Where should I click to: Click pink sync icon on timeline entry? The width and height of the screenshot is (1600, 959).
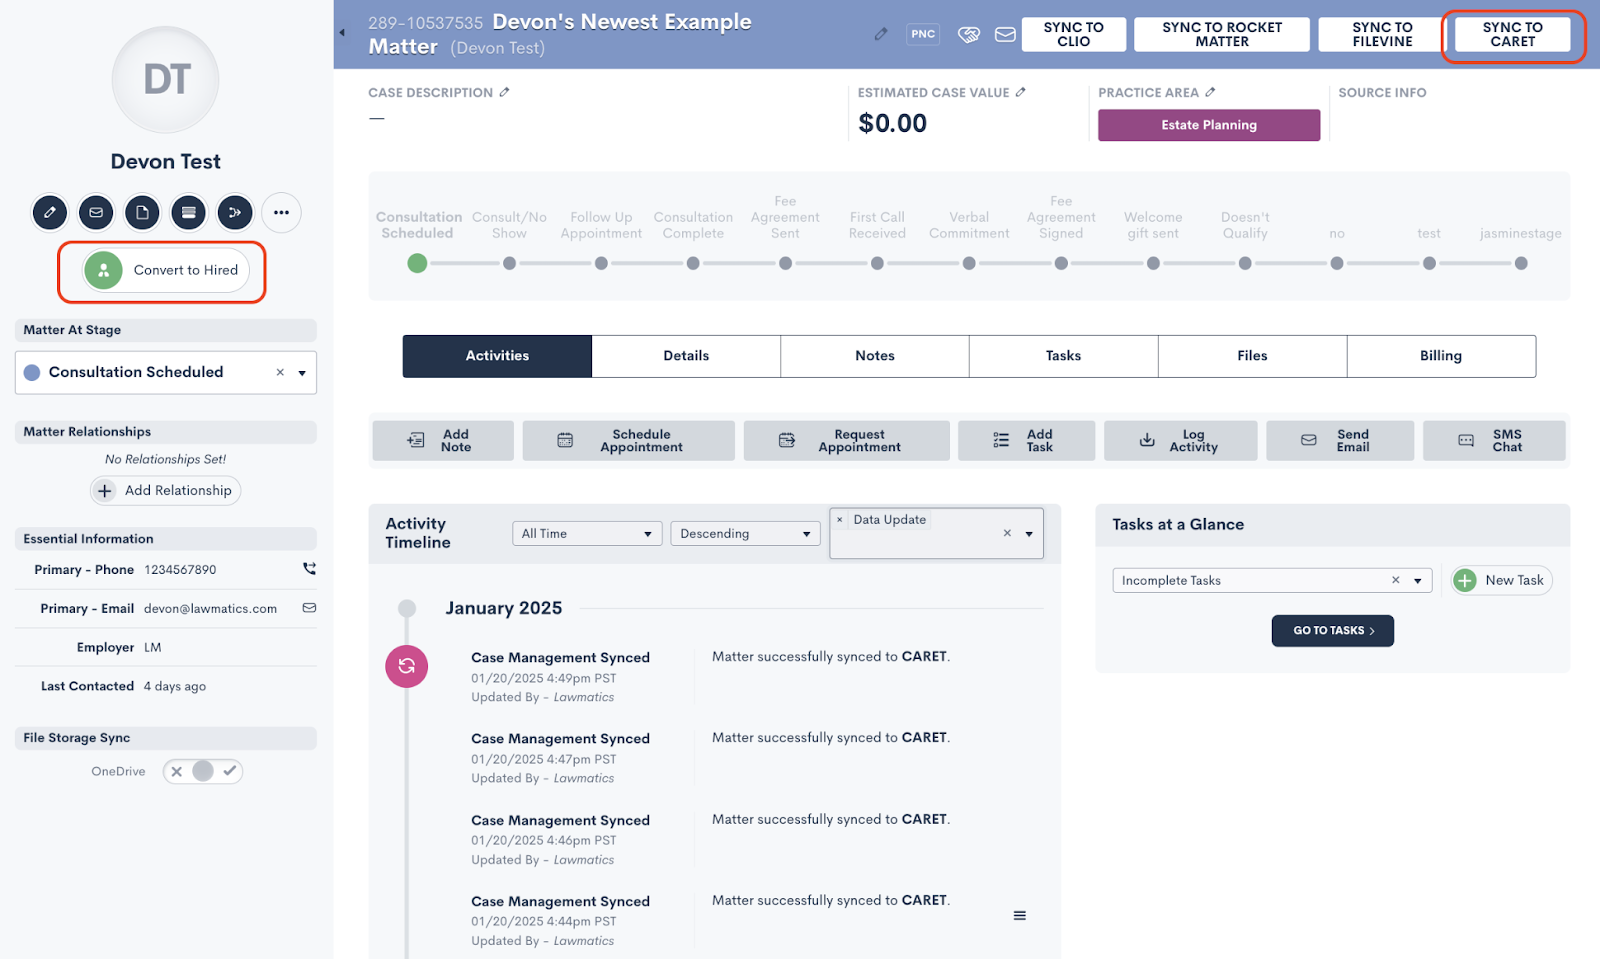(x=407, y=666)
